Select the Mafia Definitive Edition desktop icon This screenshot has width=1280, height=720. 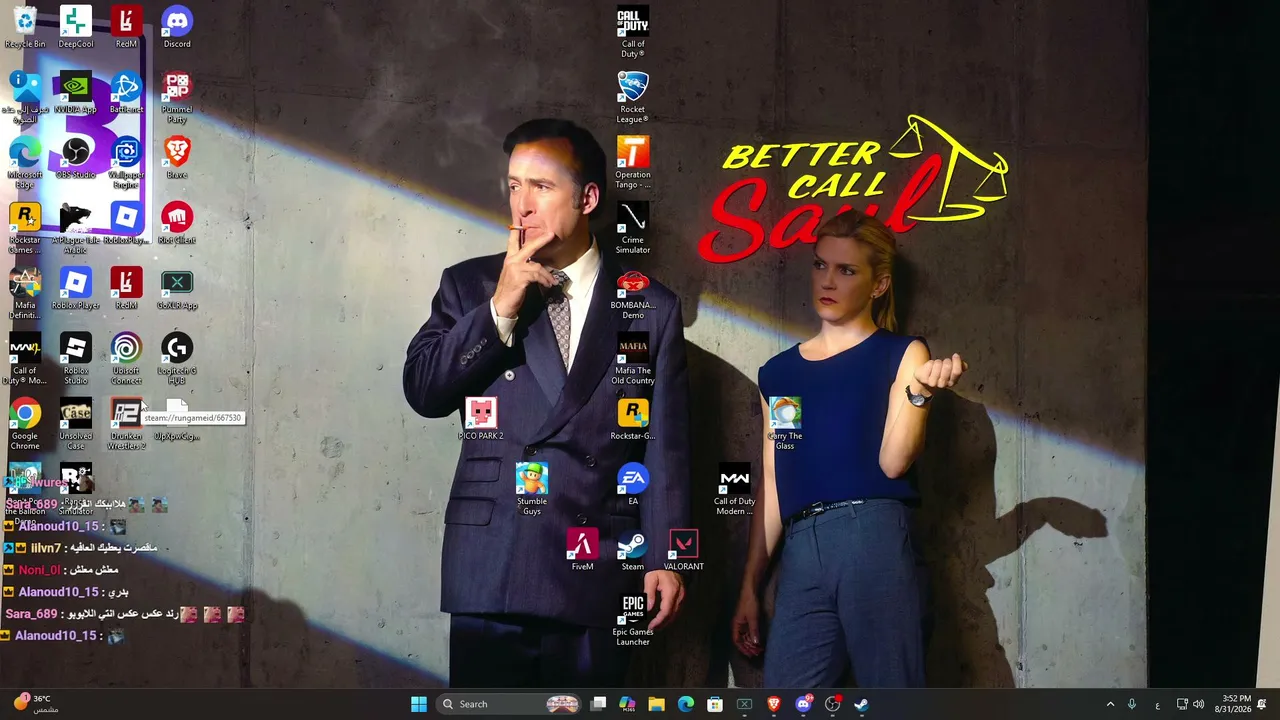coord(25,294)
